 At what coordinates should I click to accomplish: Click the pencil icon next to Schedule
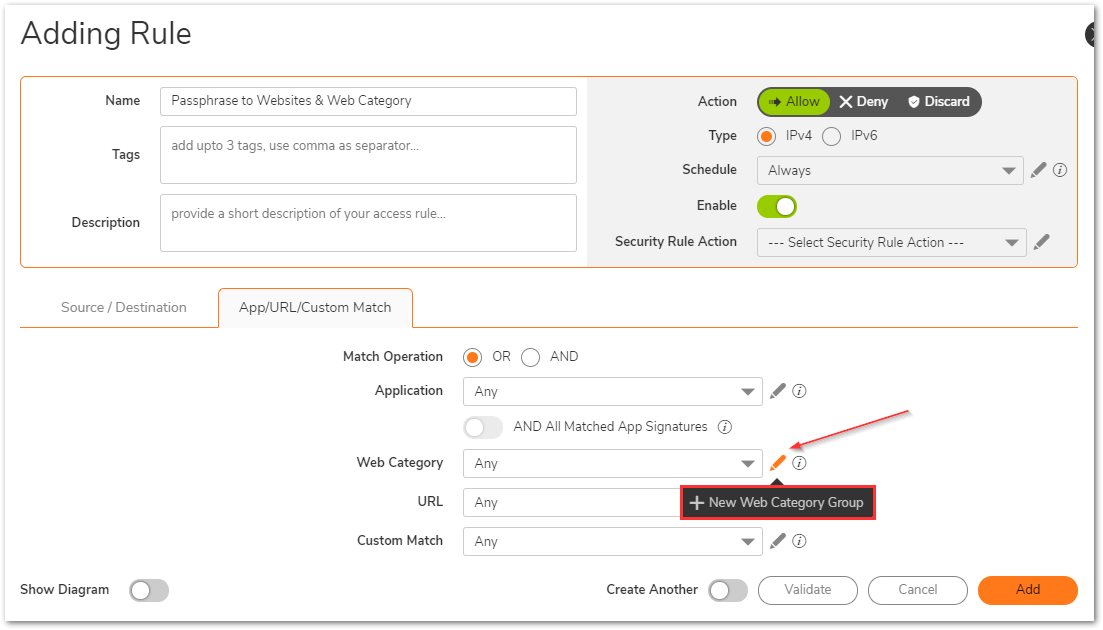click(x=1038, y=170)
